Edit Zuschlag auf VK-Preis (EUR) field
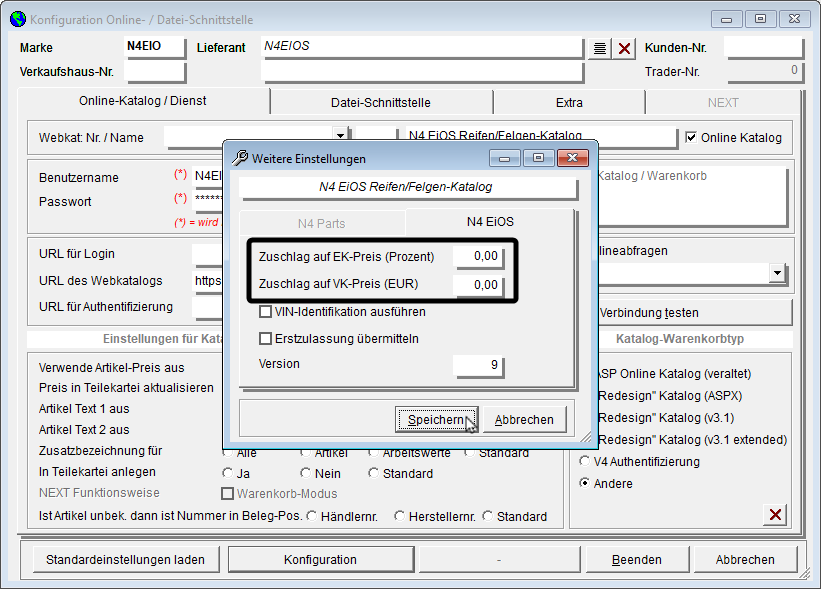821x589 pixels. click(479, 285)
